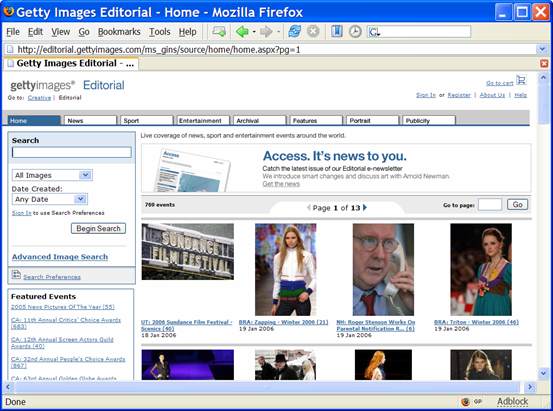The image size is (553, 411).
Task: Open the Help menu
Action: [x=187, y=32]
